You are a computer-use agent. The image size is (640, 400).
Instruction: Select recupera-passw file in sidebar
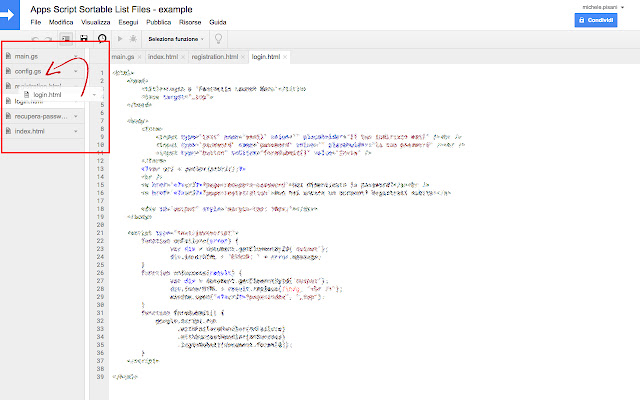coord(40,116)
